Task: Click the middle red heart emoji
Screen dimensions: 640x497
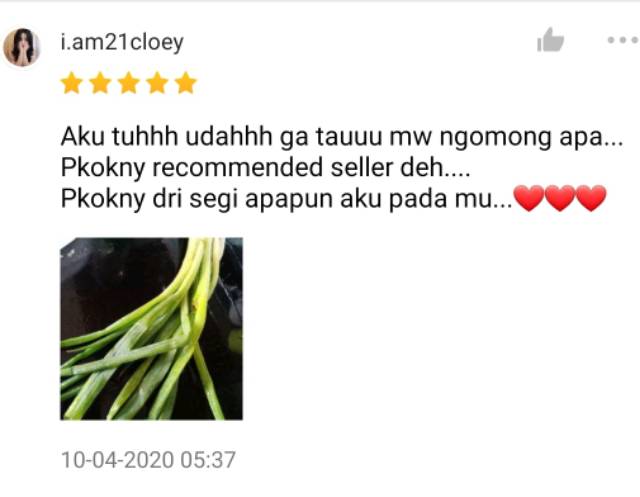Action: (560, 198)
